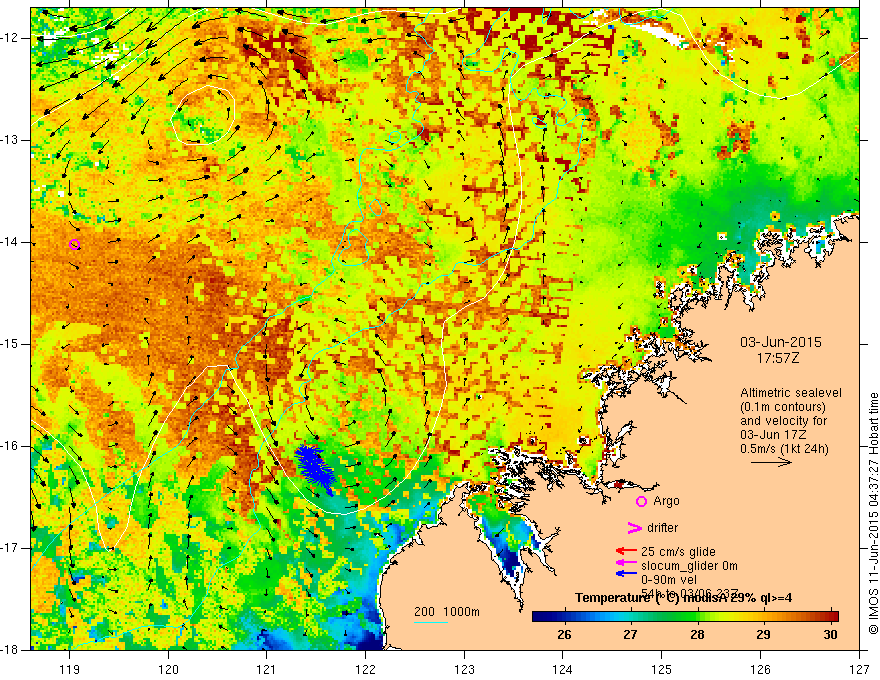Click the Temperature (°C) colorbar title

pos(683,598)
